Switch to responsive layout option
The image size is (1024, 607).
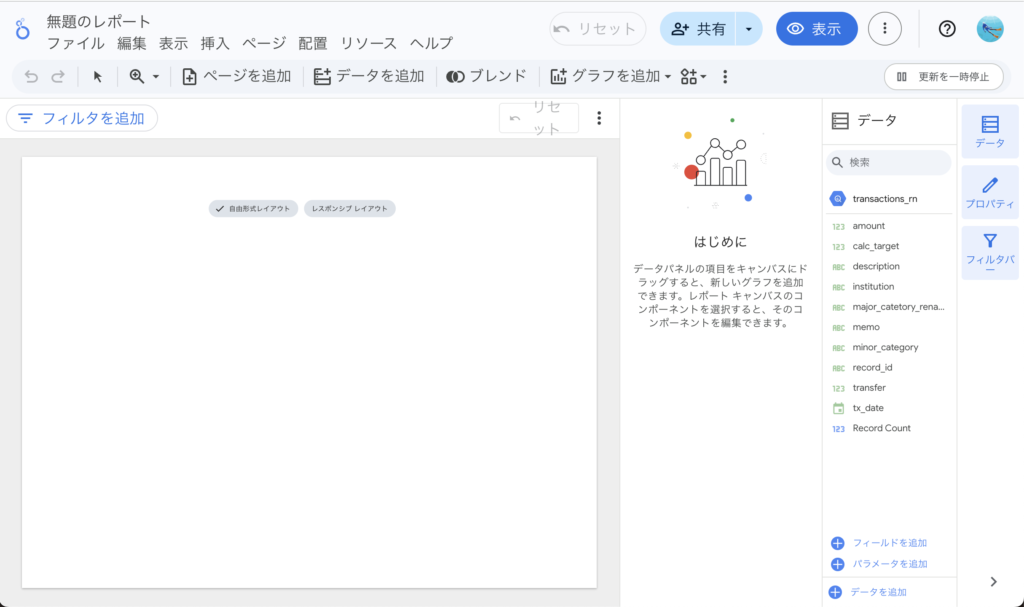pos(349,209)
